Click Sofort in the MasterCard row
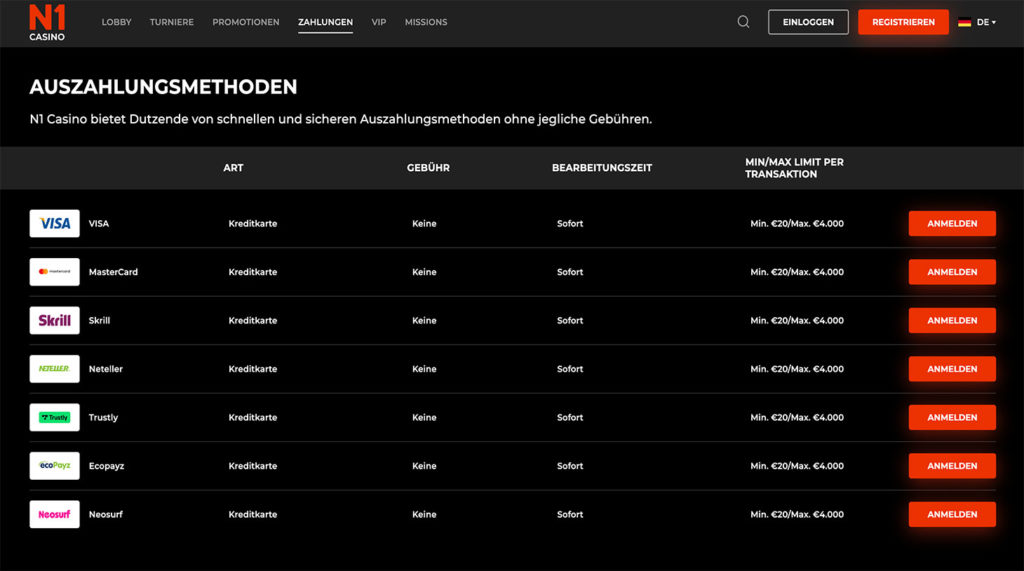Screen dimensions: 1024x571 569,272
